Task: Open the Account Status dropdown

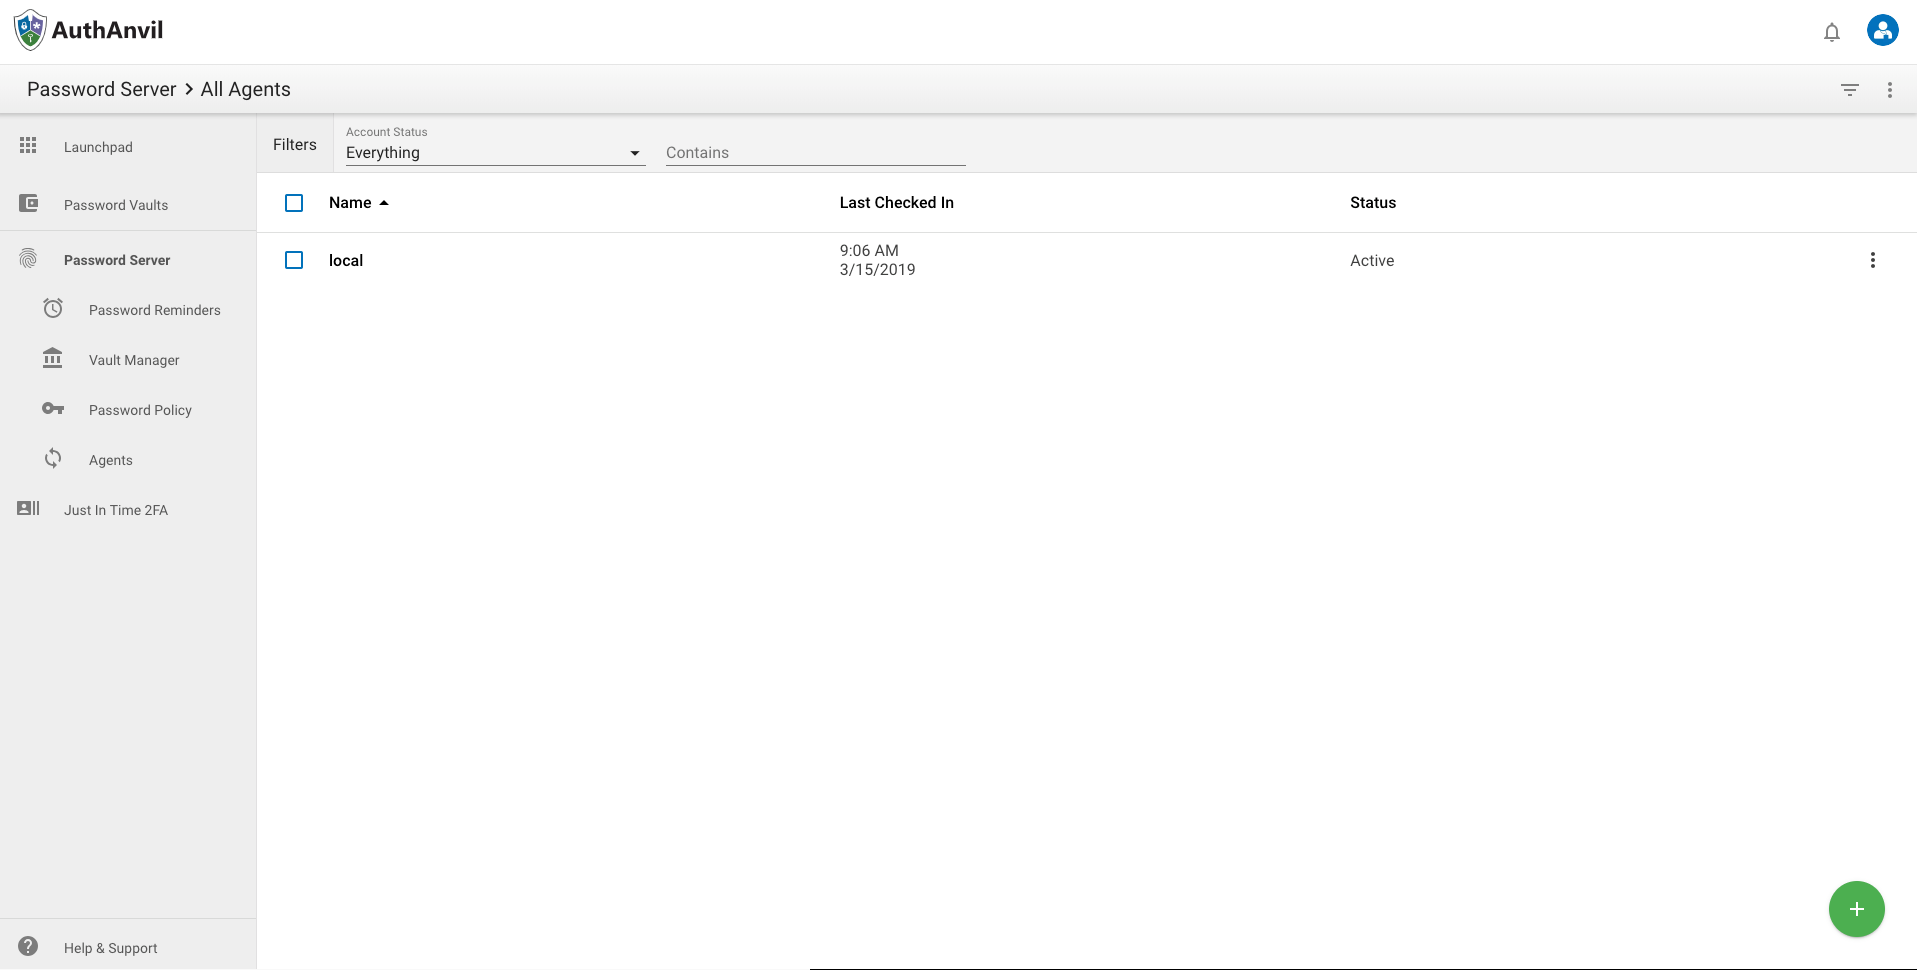Action: (x=494, y=153)
